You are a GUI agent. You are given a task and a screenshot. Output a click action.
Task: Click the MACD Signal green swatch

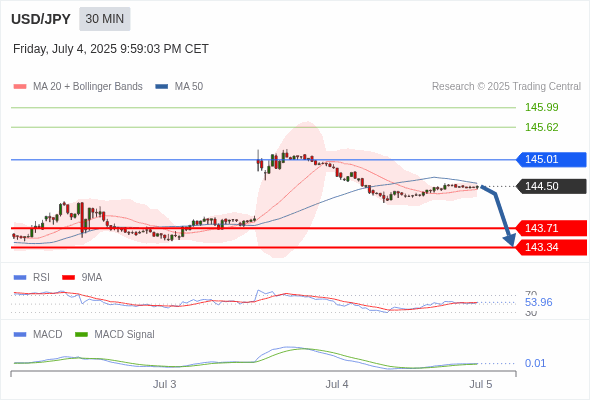(81, 335)
